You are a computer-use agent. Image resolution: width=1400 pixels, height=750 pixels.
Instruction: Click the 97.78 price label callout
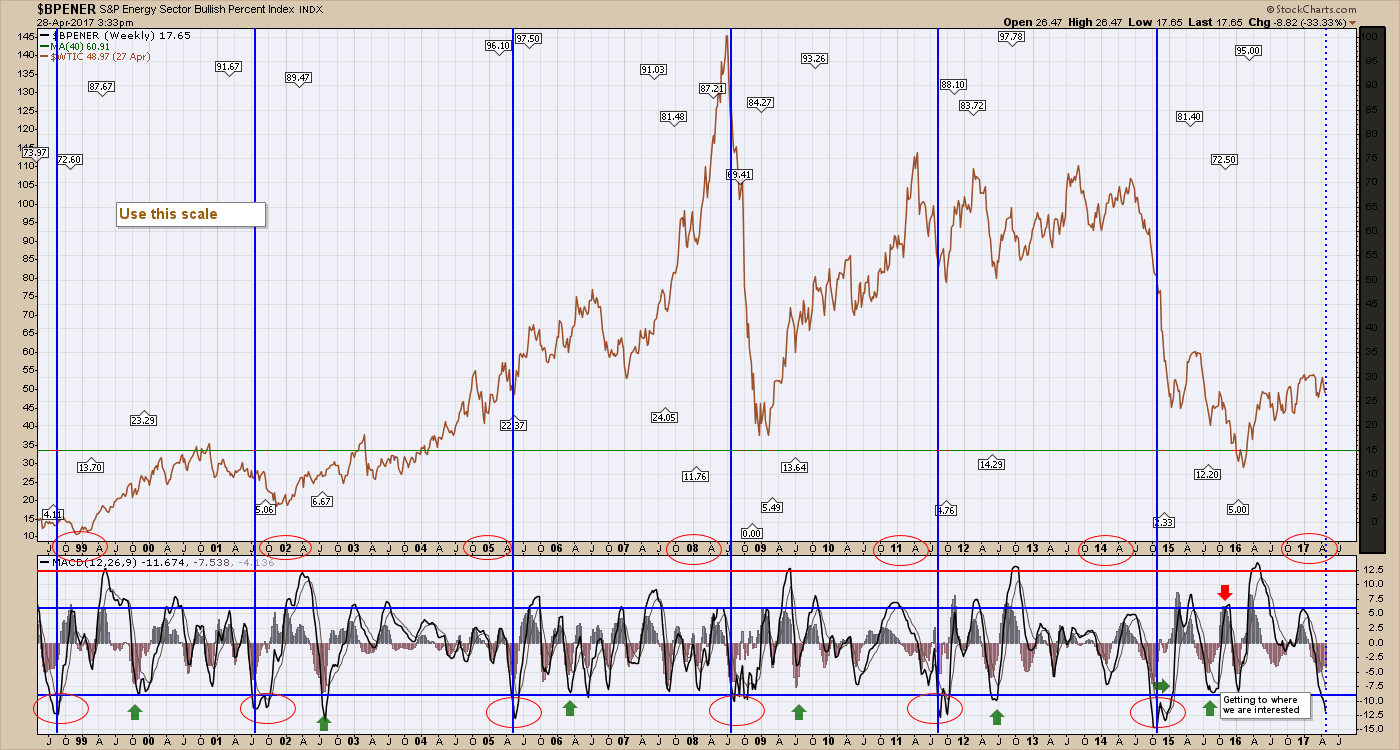coord(1011,37)
